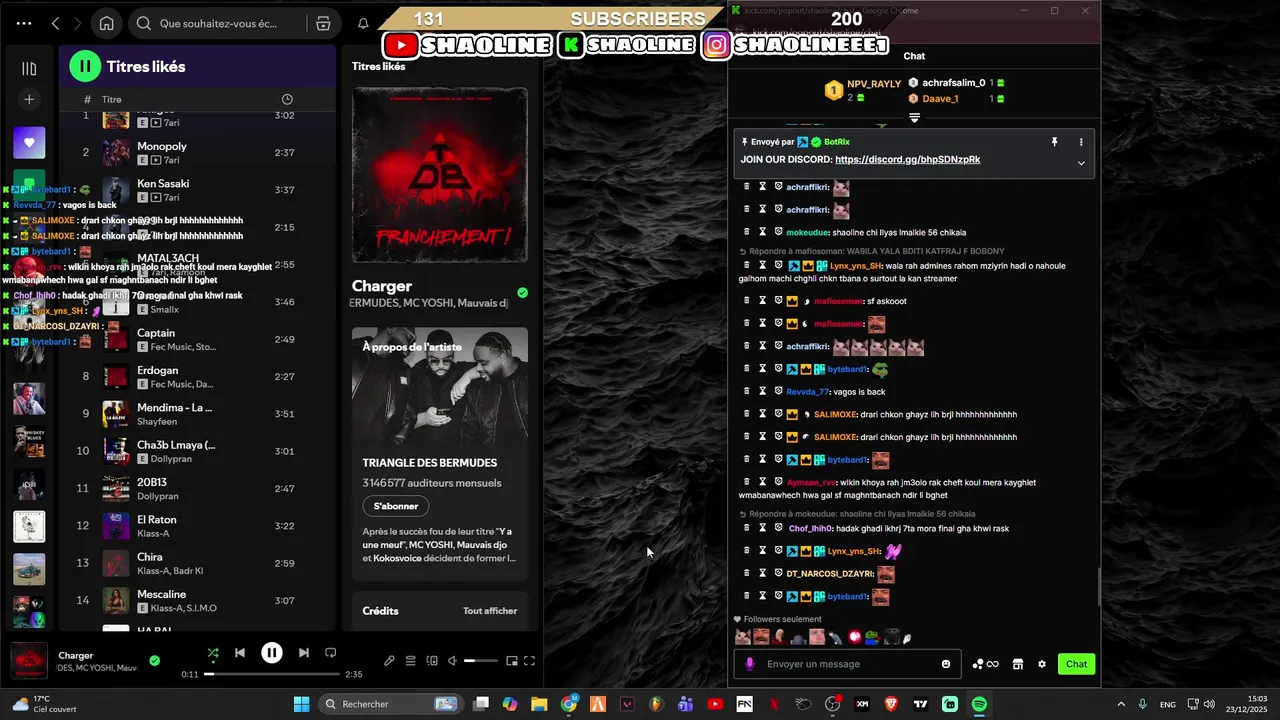Open emoji picker in Kick chat input

point(946,664)
